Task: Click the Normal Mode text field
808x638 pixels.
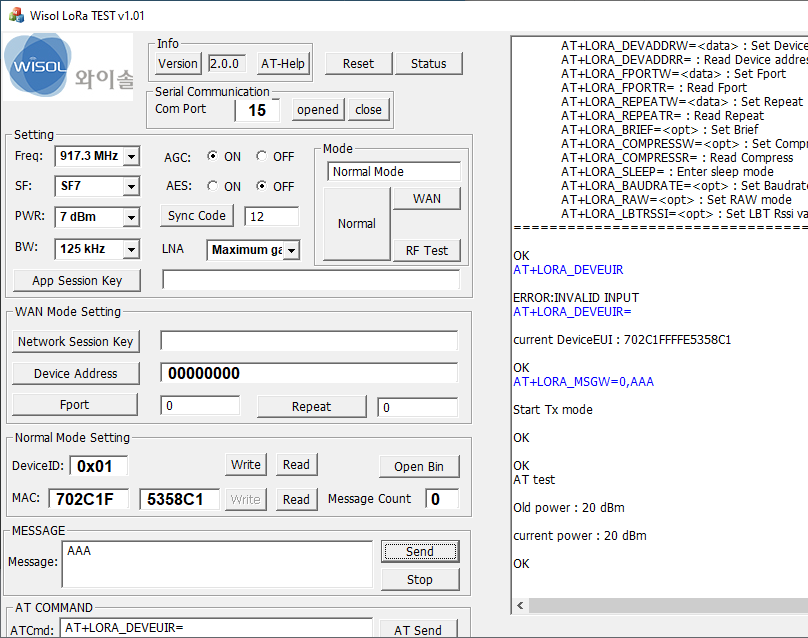Action: pyautogui.click(x=394, y=172)
